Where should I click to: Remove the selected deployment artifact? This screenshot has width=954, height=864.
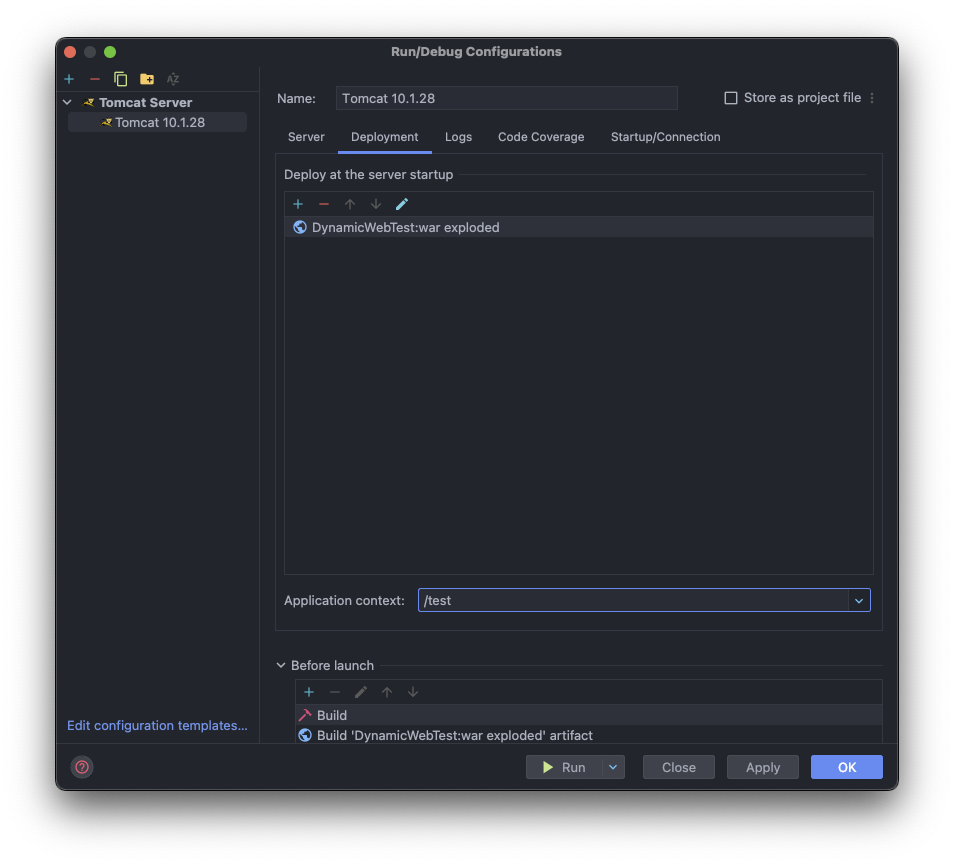324,204
